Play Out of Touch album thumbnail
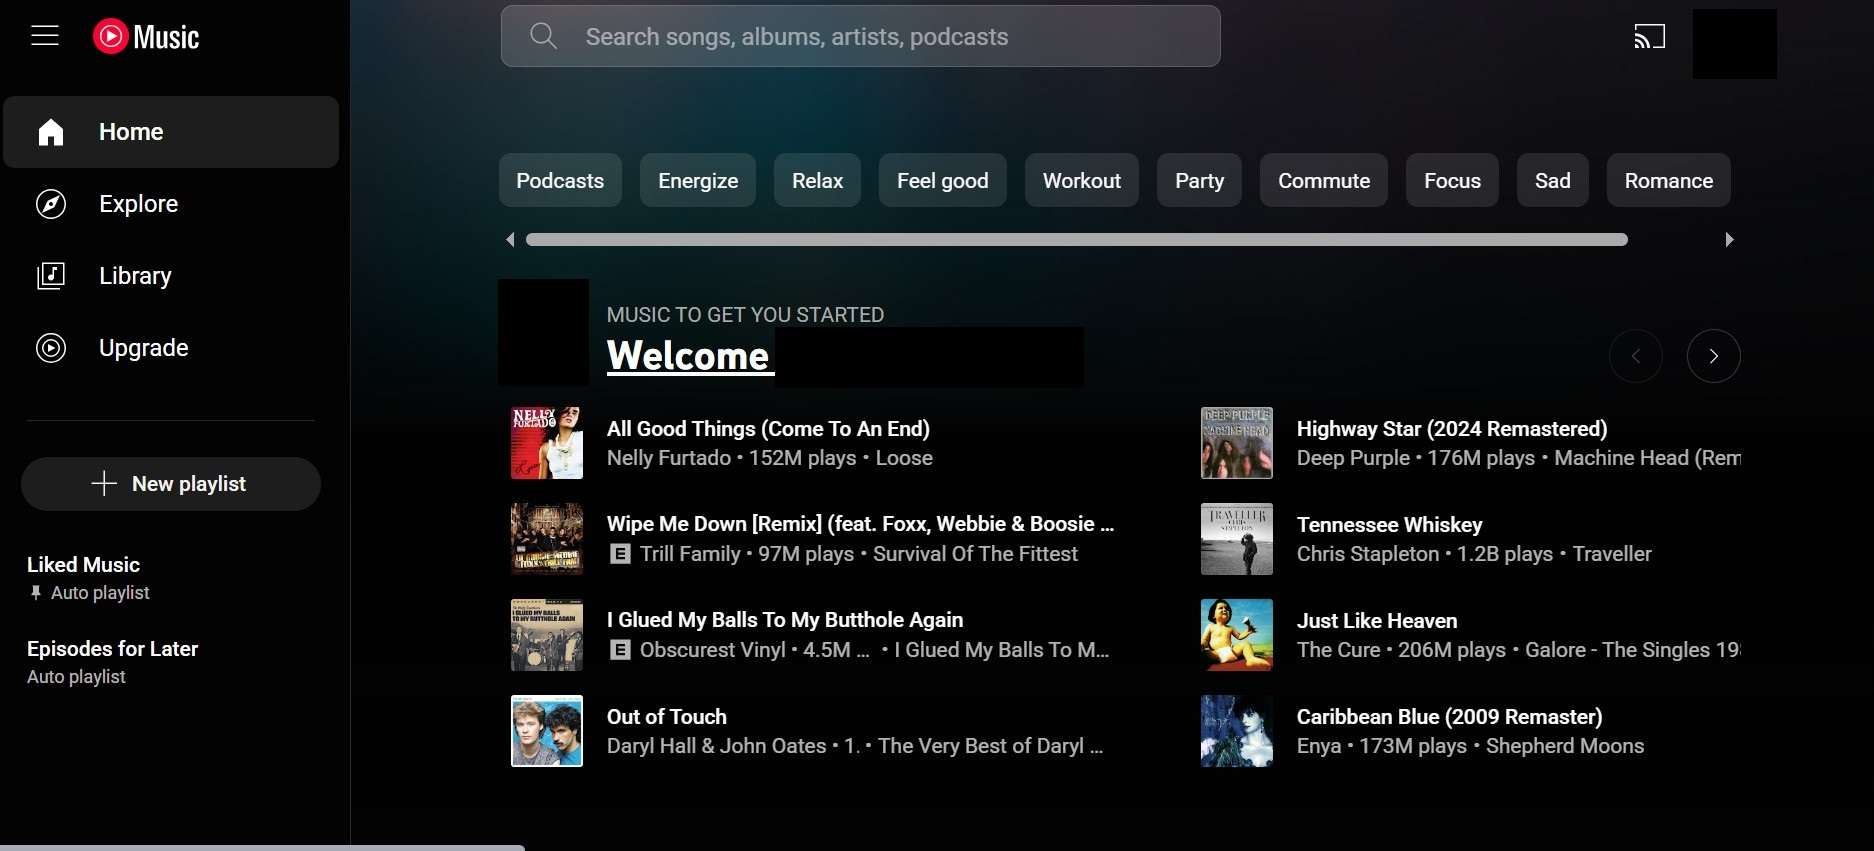 tap(547, 731)
